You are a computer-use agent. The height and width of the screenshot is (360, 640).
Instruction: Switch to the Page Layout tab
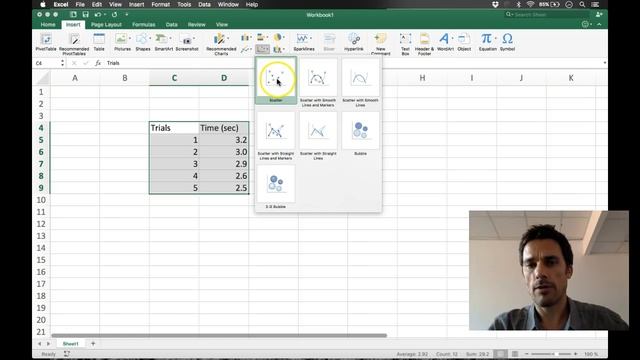click(x=106, y=24)
